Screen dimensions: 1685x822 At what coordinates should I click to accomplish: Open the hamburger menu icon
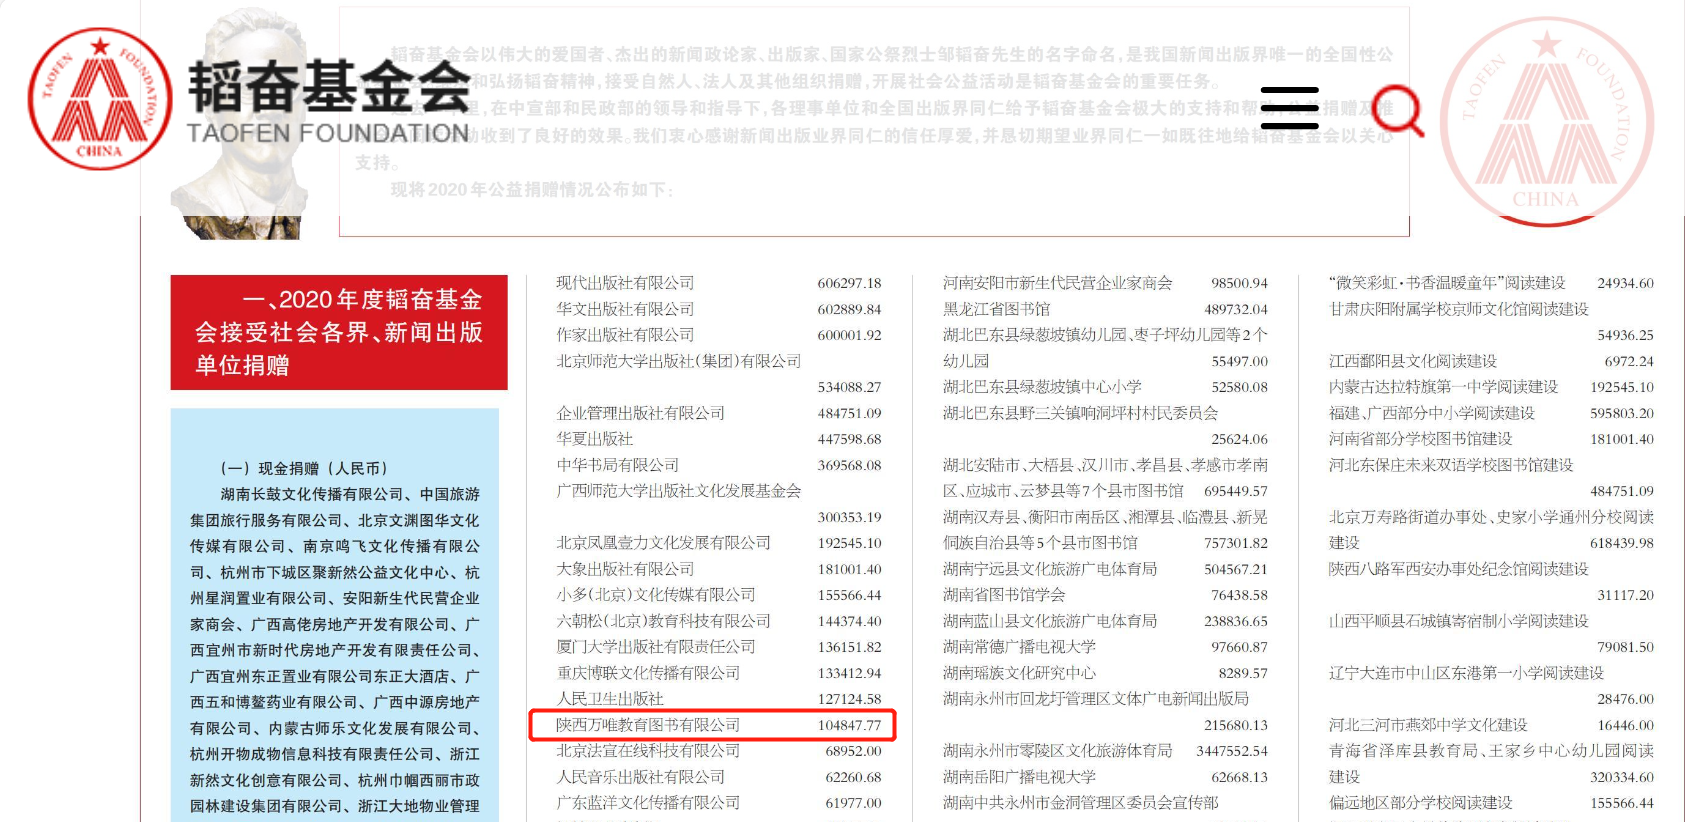click(1289, 108)
